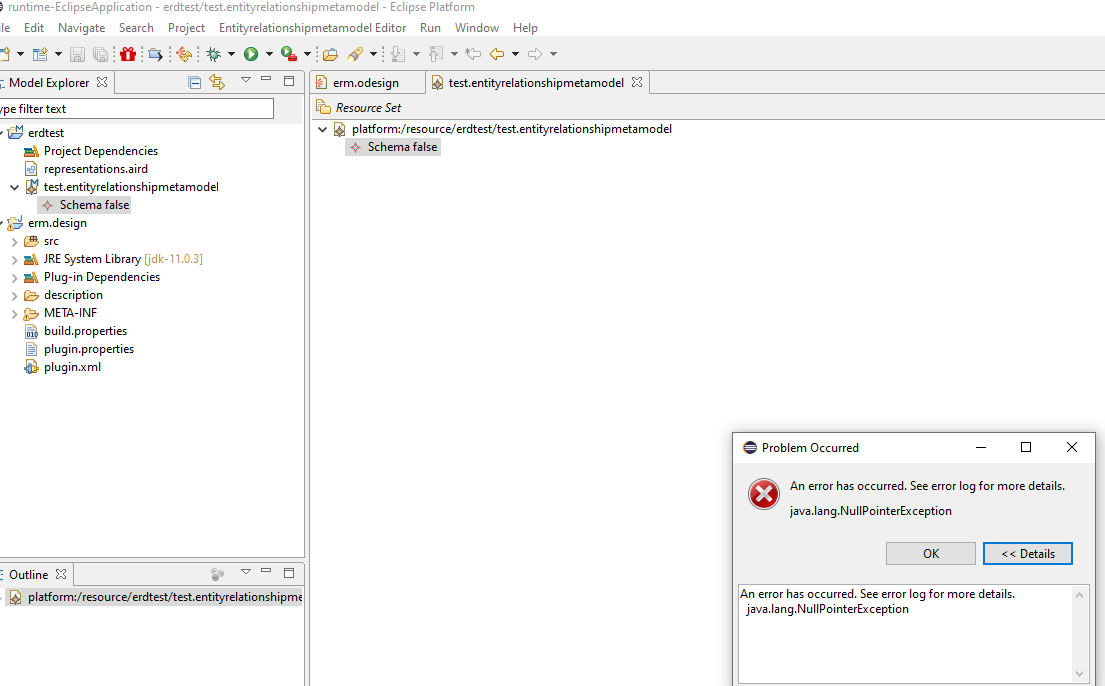
Task: Click Collapse All icon in Model Explorer
Action: [x=195, y=82]
